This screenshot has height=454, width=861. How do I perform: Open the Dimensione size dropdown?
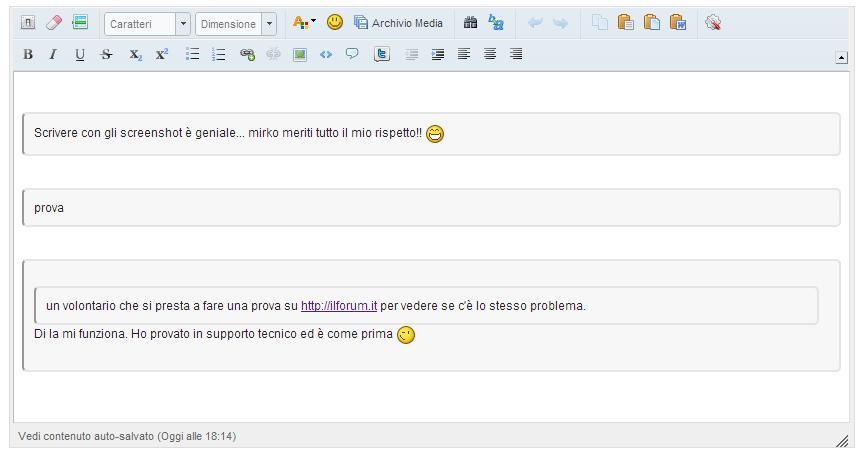click(x=236, y=24)
